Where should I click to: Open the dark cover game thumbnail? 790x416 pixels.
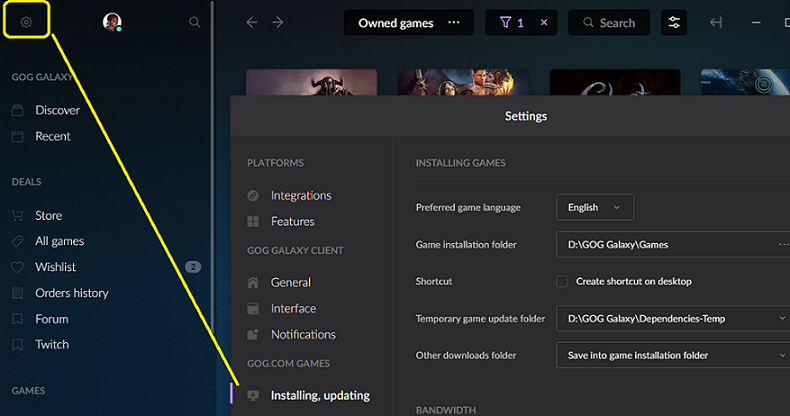(615, 82)
